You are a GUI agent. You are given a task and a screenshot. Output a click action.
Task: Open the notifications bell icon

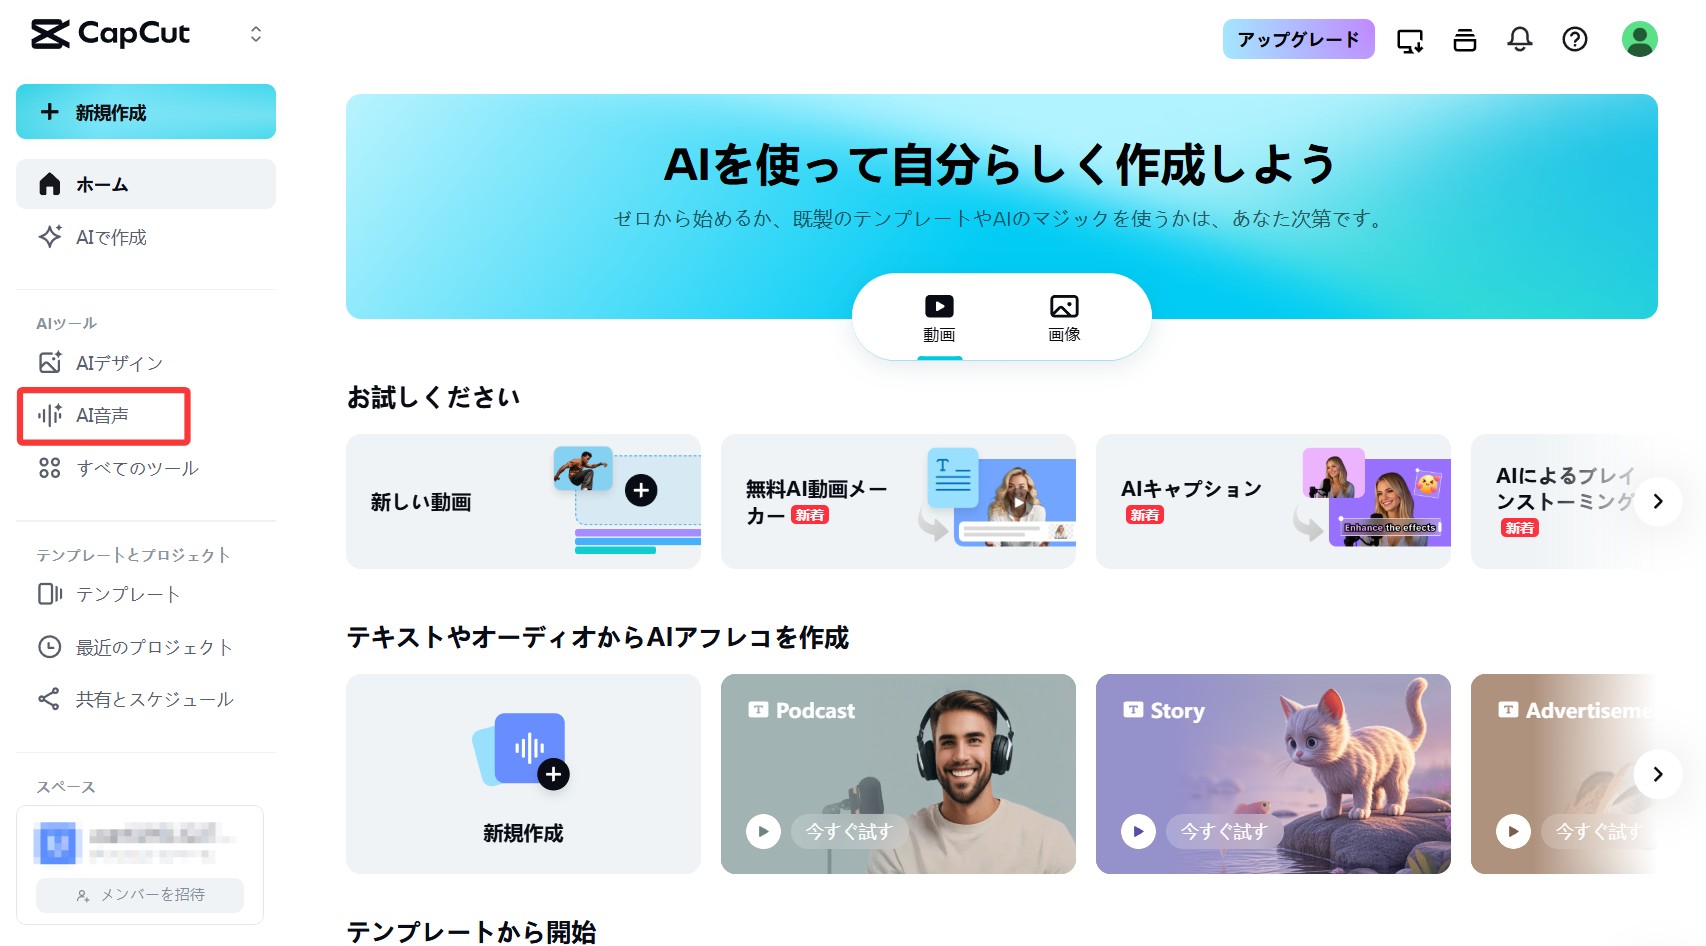[x=1519, y=39]
